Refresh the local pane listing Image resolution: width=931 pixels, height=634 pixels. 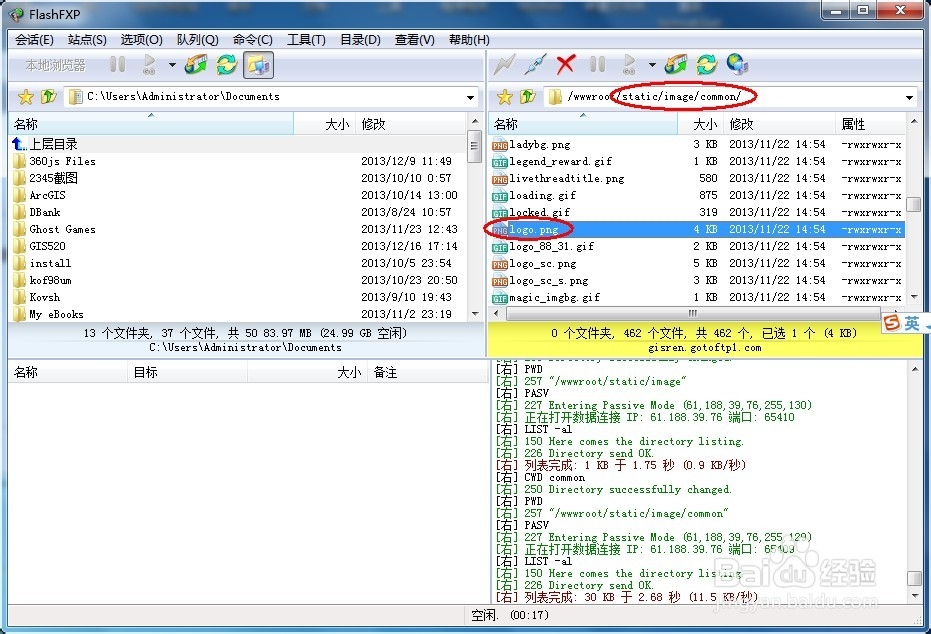tap(227, 64)
